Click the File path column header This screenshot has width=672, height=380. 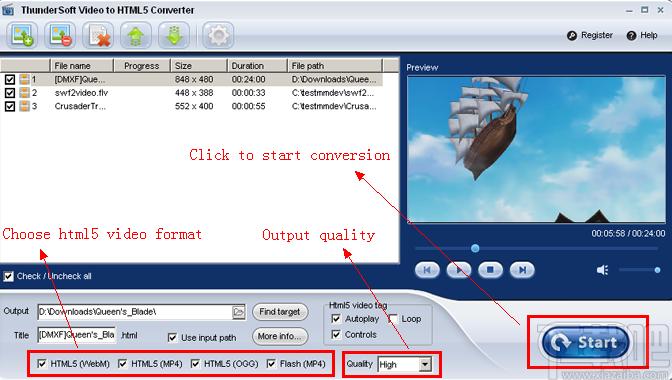coord(334,66)
